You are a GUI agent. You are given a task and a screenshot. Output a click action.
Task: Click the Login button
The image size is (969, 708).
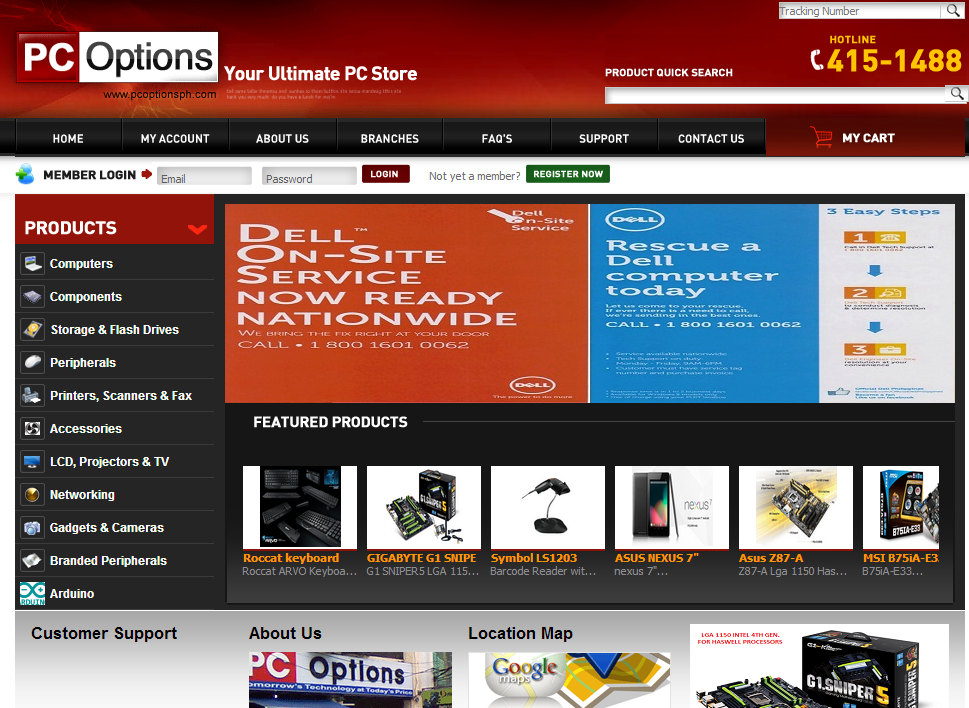[386, 174]
